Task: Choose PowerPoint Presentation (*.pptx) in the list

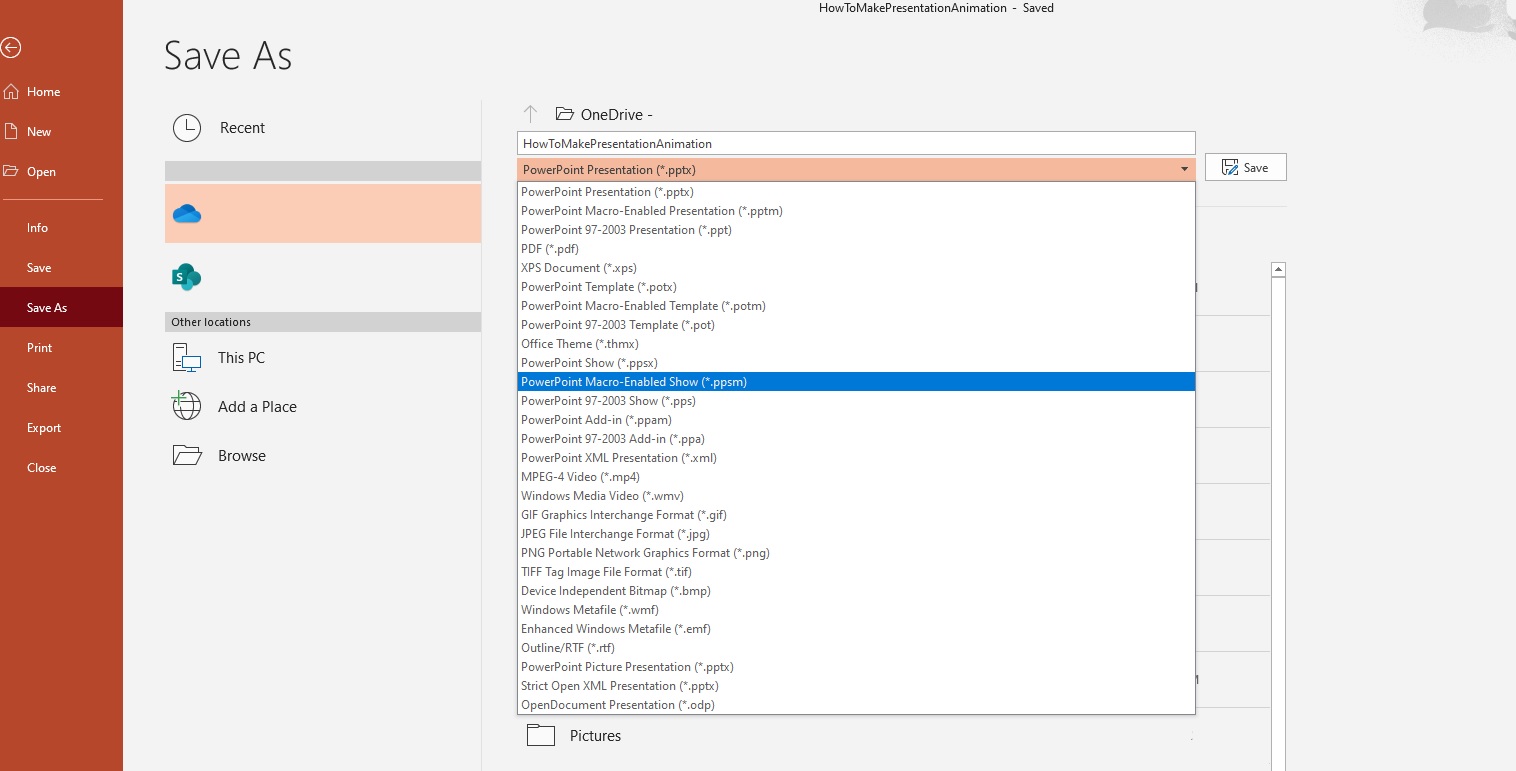Action: coord(856,192)
